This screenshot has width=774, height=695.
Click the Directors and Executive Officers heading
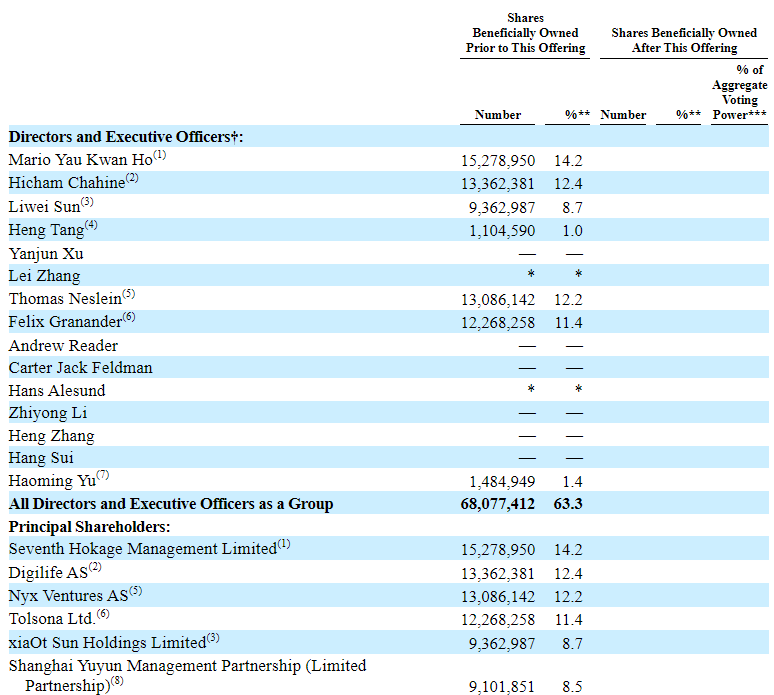[126, 137]
